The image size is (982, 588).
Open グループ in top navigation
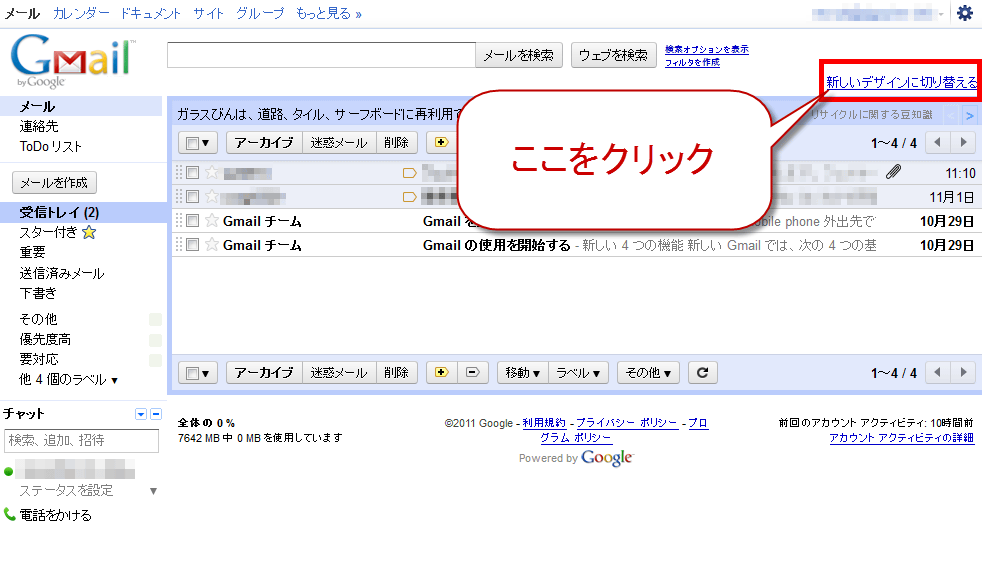tap(260, 13)
